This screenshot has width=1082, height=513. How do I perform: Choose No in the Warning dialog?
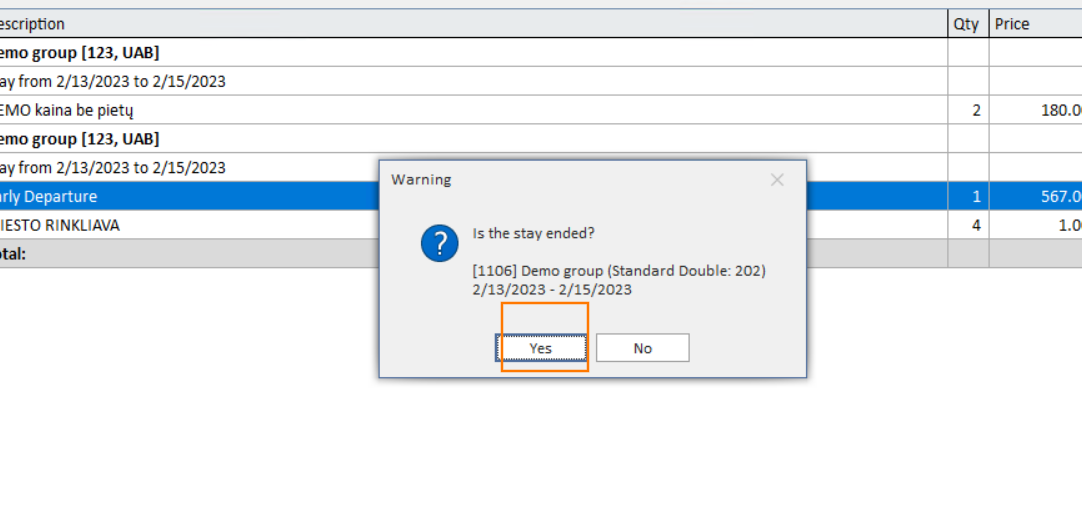tap(642, 348)
